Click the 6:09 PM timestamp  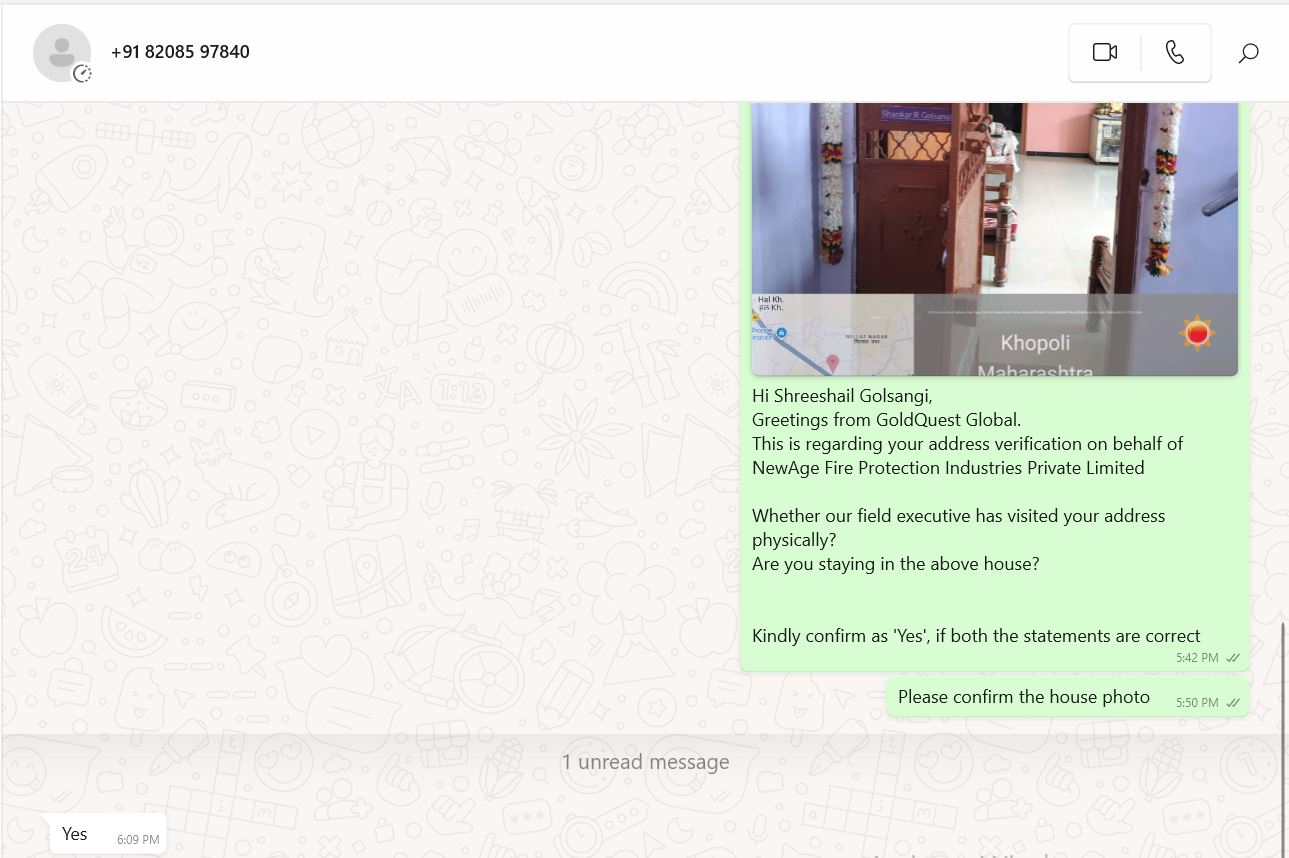(138, 840)
